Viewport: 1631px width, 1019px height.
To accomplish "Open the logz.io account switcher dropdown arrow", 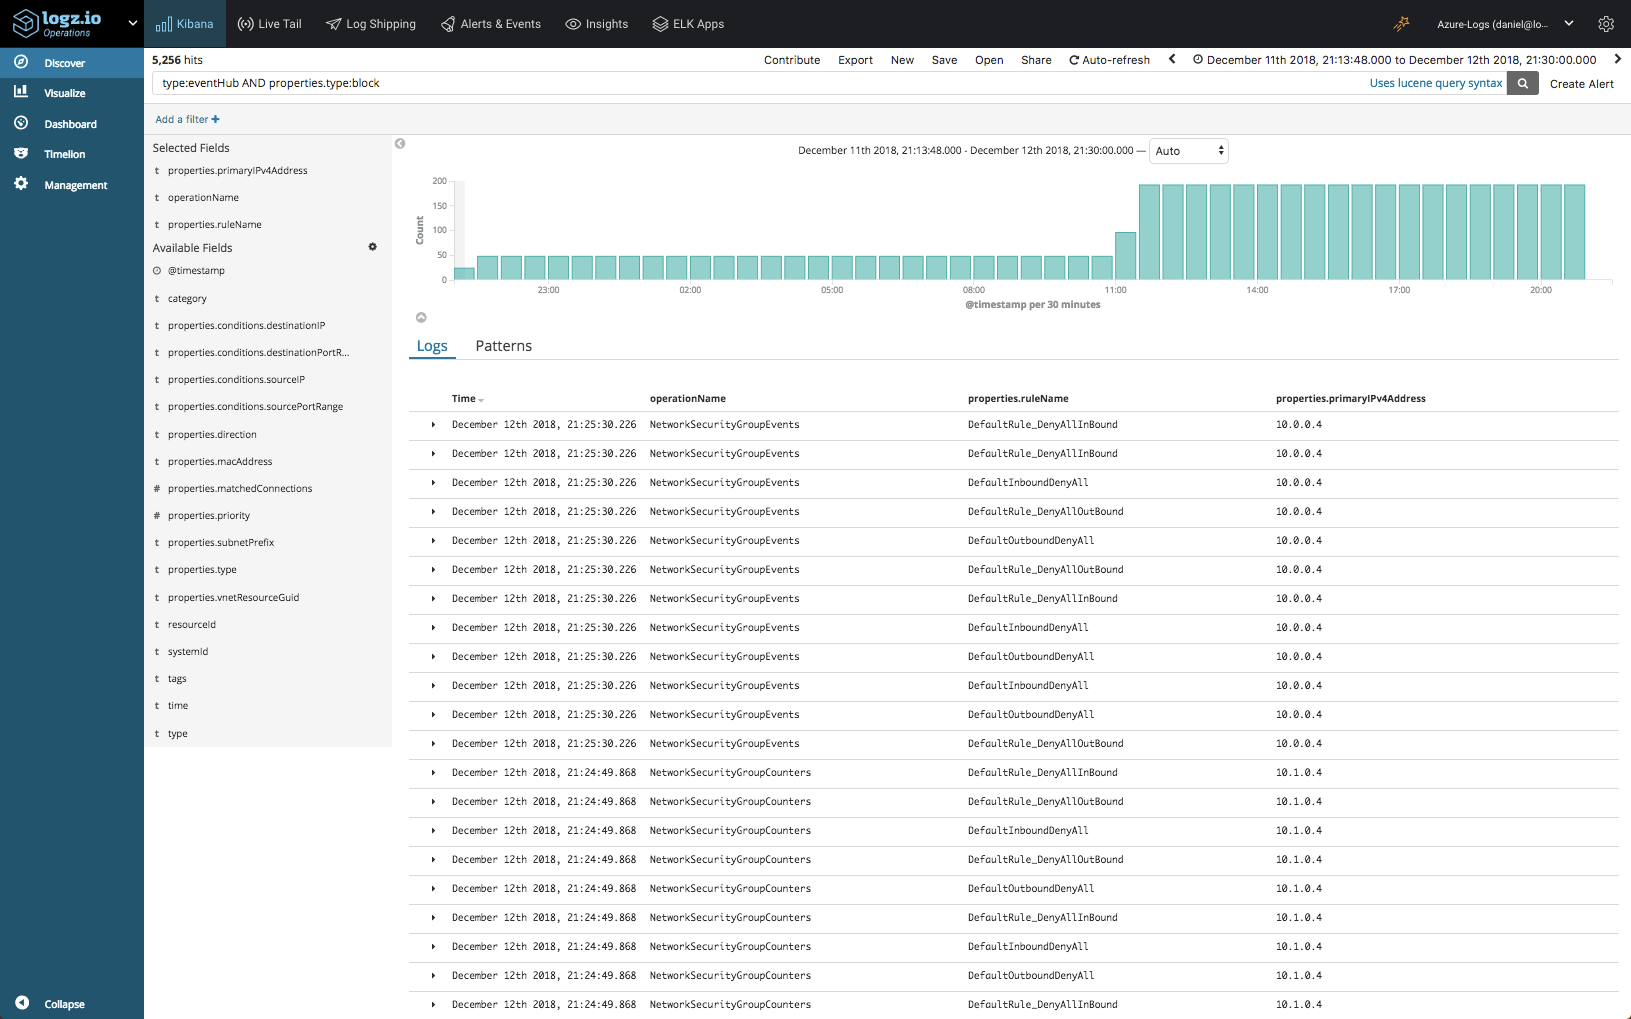I will click(133, 23).
